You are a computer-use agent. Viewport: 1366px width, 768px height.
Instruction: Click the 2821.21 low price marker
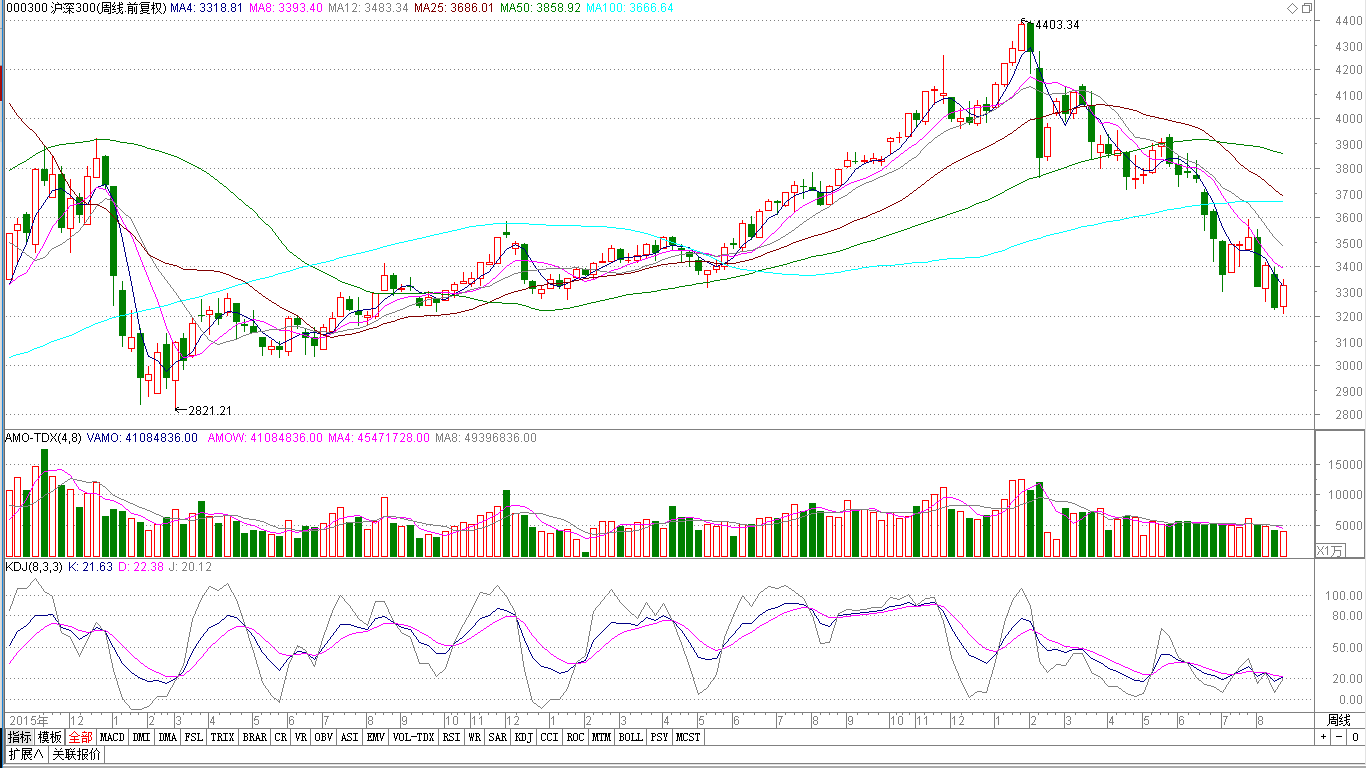pos(210,411)
